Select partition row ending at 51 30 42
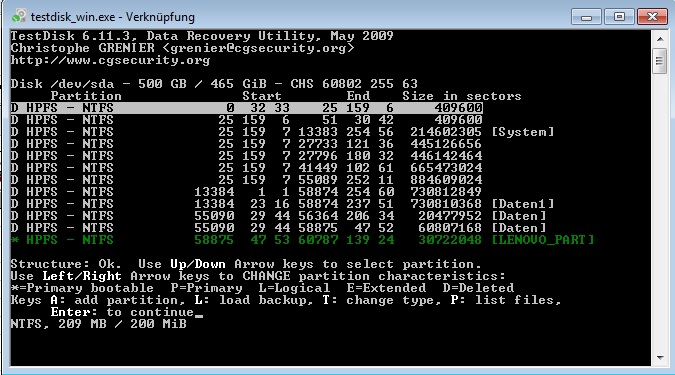Image resolution: width=675 pixels, height=375 pixels. click(x=247, y=120)
